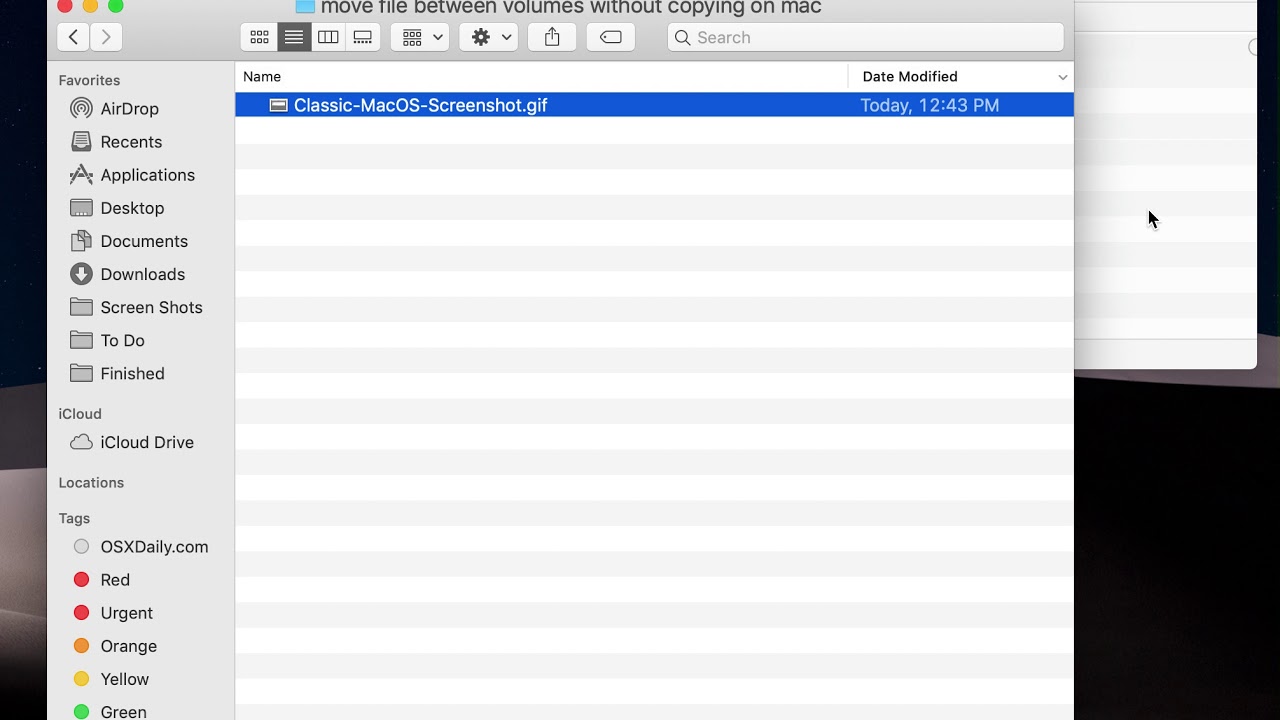Filter by the Urgent tag
1280x720 pixels.
[x=126, y=612]
